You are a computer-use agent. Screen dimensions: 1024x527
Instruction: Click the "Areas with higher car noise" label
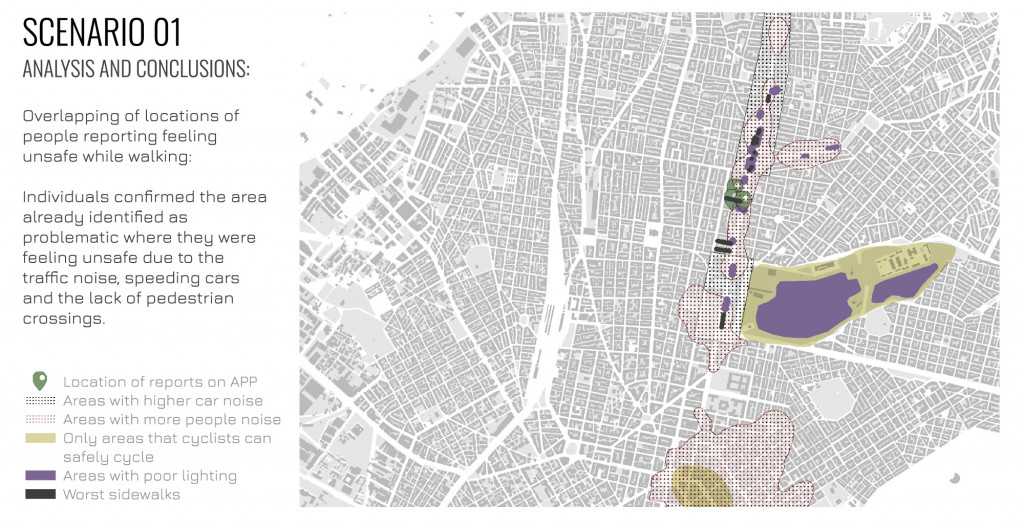(165, 400)
